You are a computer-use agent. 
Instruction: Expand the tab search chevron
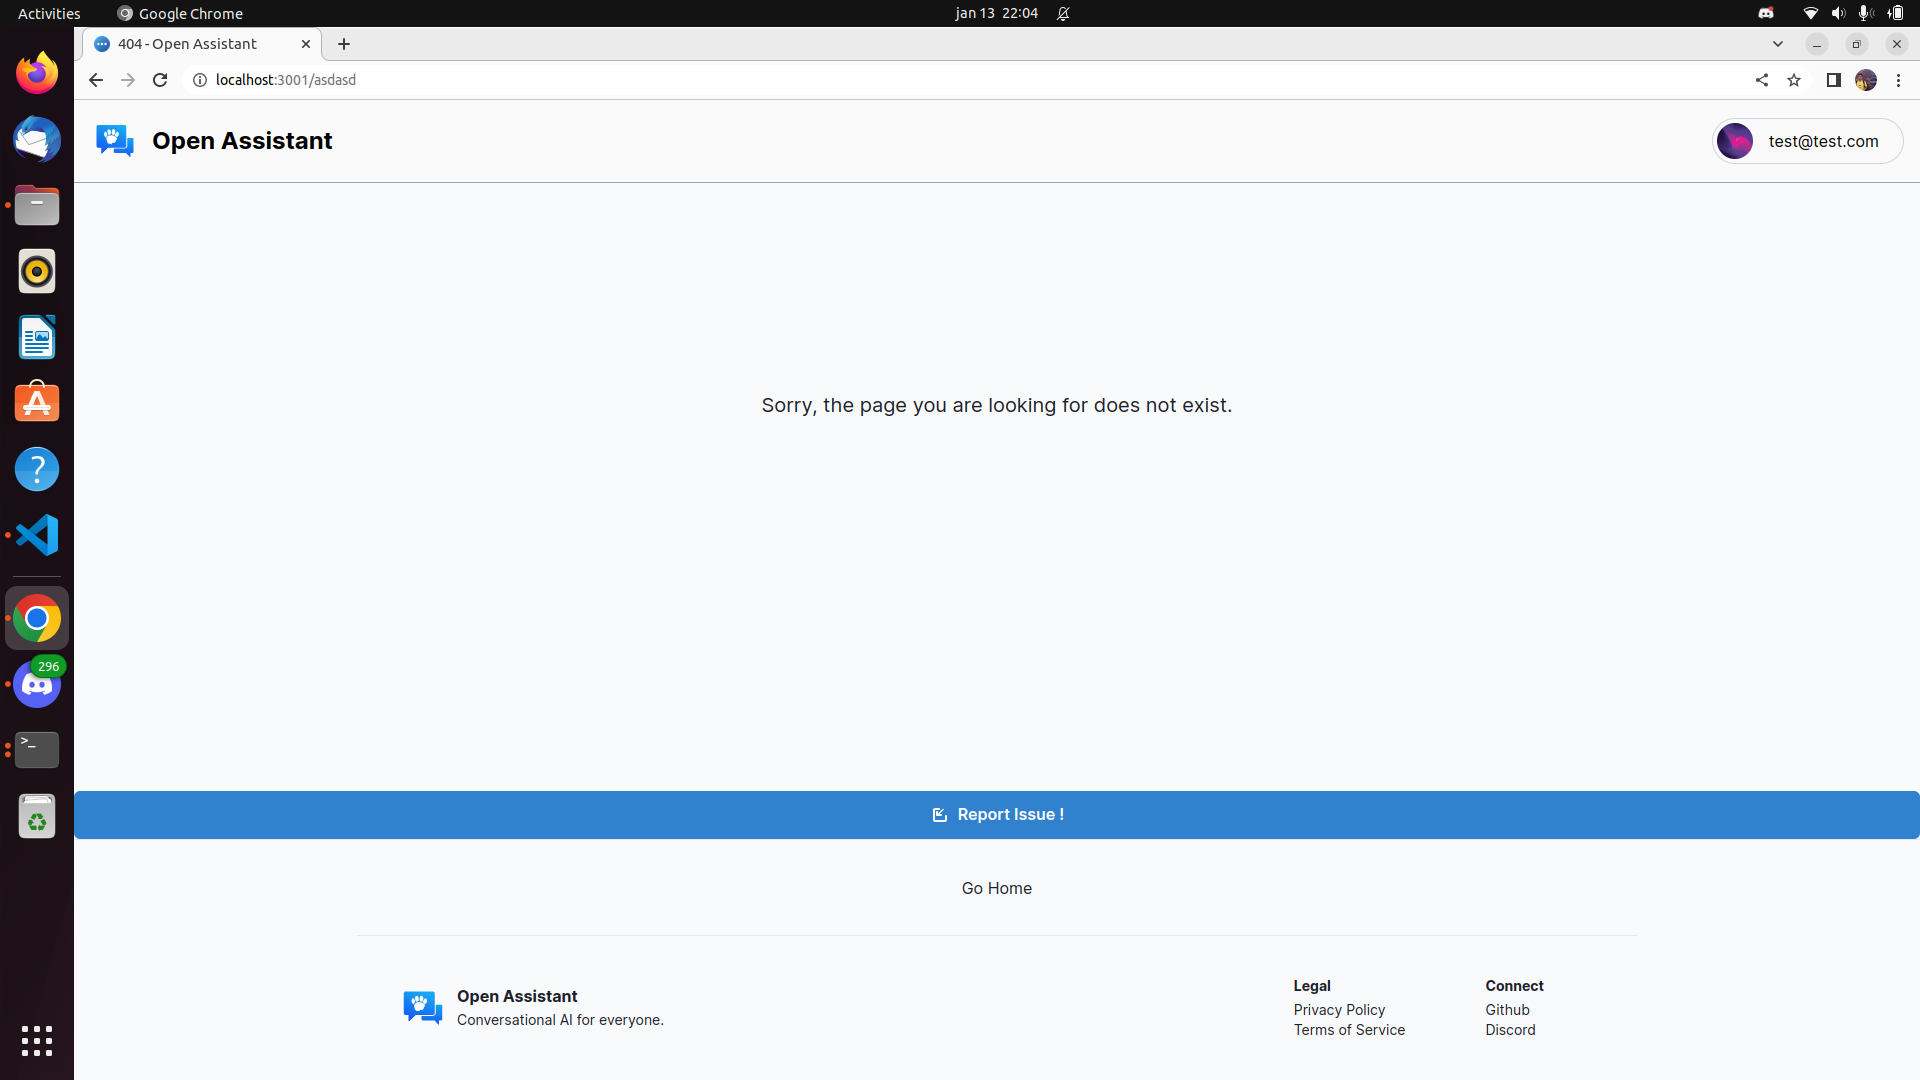click(x=1778, y=44)
